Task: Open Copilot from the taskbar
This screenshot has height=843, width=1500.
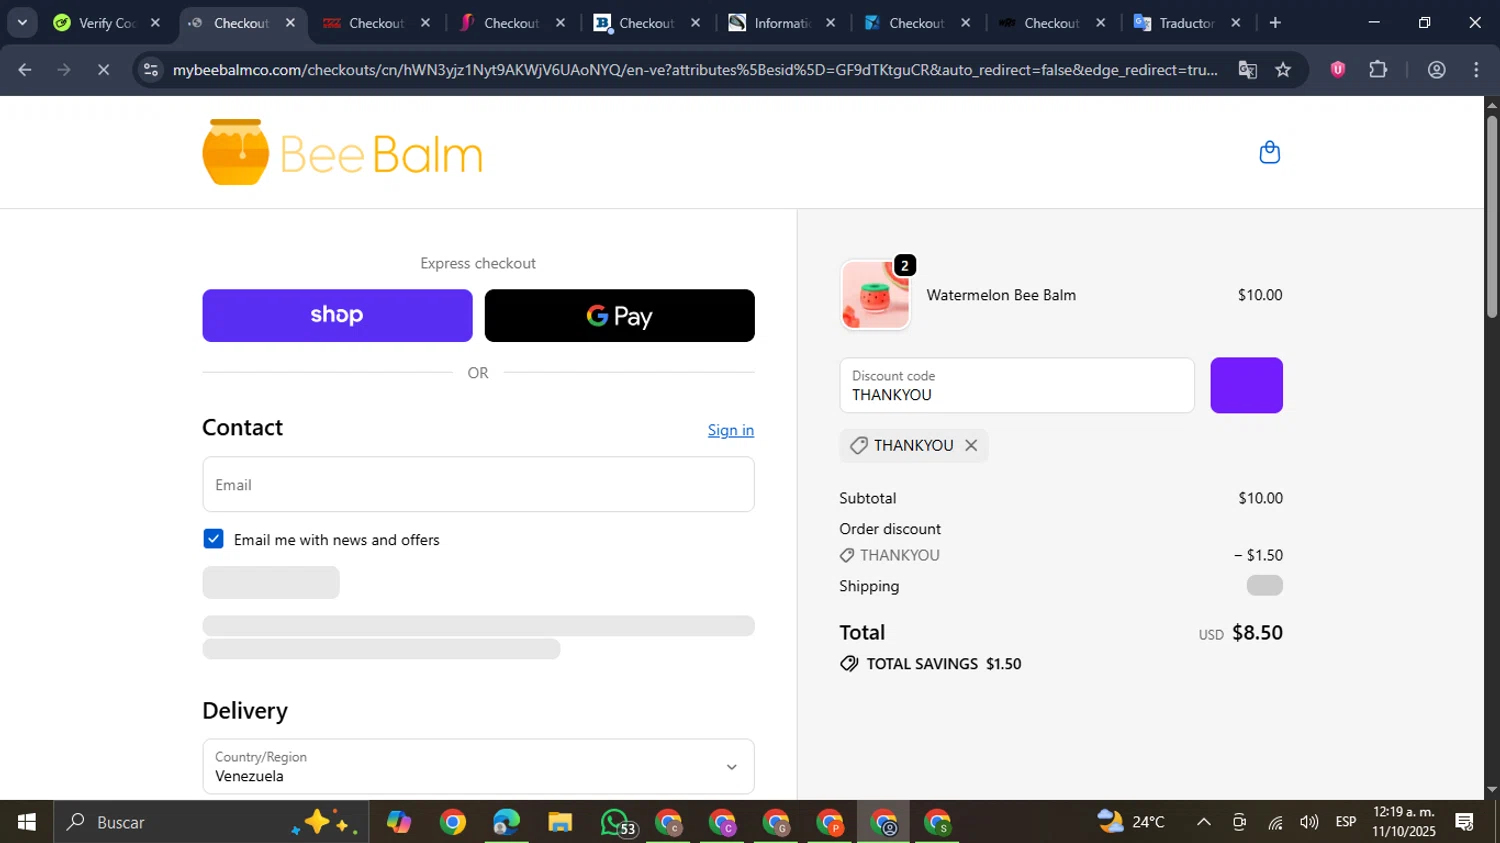Action: tap(399, 822)
